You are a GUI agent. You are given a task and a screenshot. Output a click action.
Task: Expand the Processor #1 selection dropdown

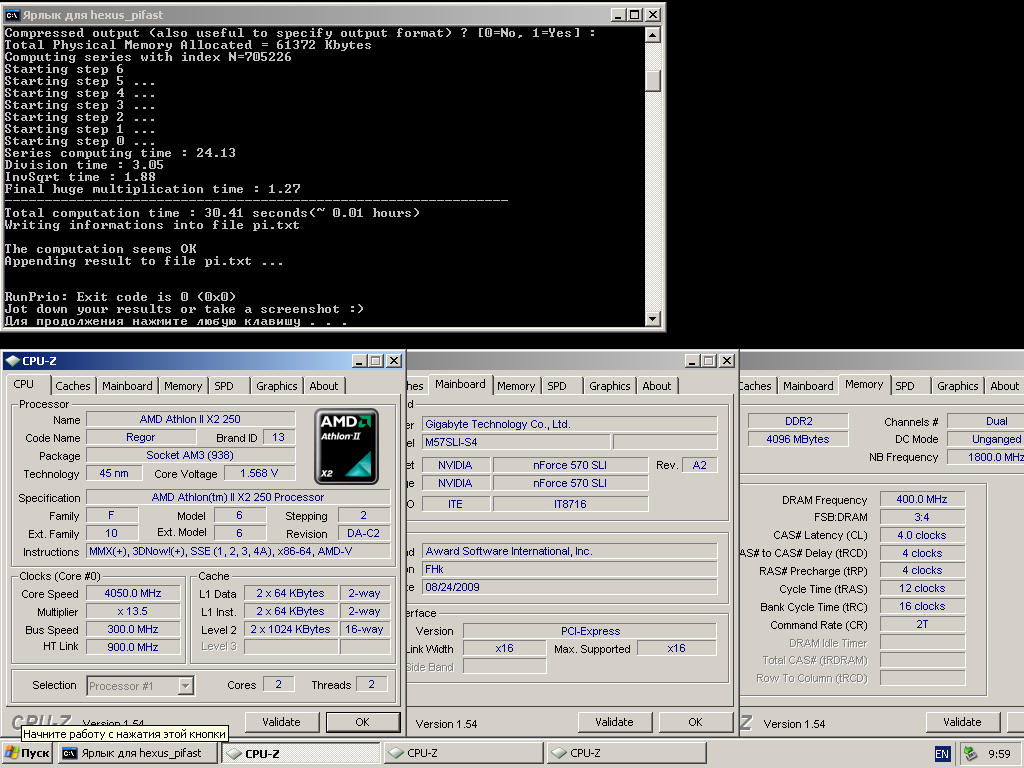click(185, 686)
